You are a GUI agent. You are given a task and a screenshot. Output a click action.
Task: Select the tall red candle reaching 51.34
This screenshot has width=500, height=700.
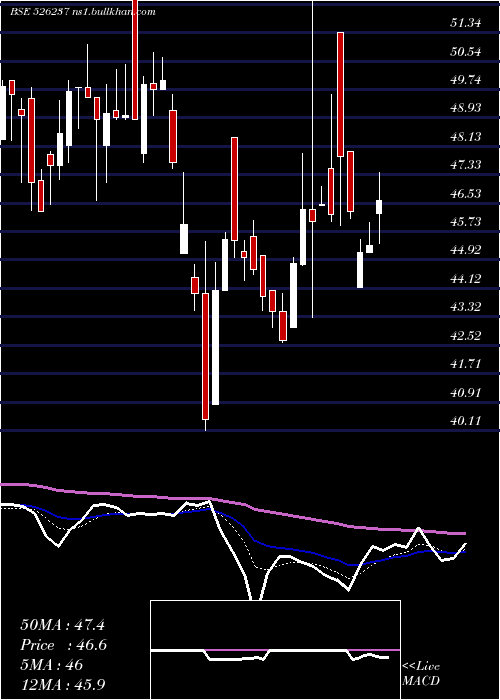340,94
